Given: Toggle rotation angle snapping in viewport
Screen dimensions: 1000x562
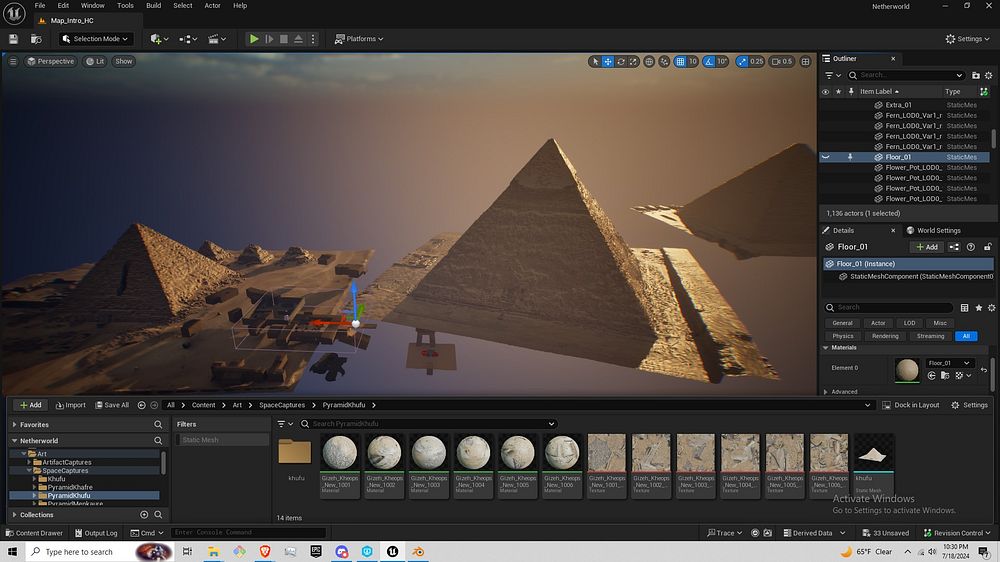Looking at the screenshot, I should pos(708,61).
